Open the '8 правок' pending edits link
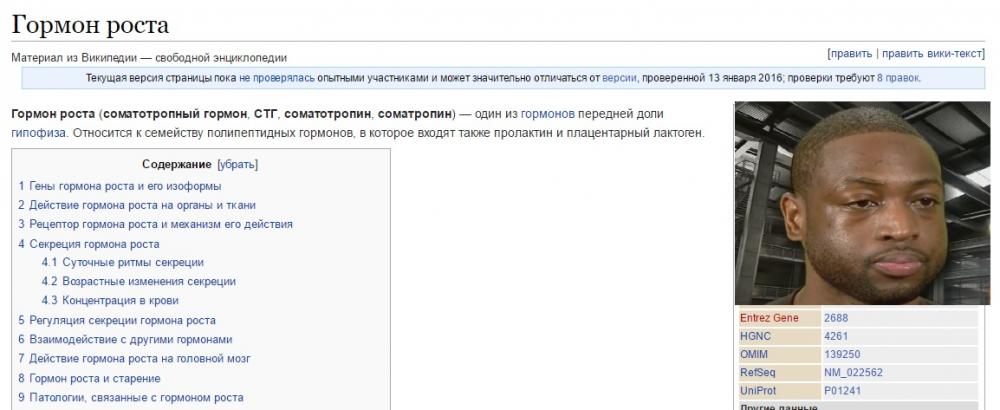 click(898, 78)
